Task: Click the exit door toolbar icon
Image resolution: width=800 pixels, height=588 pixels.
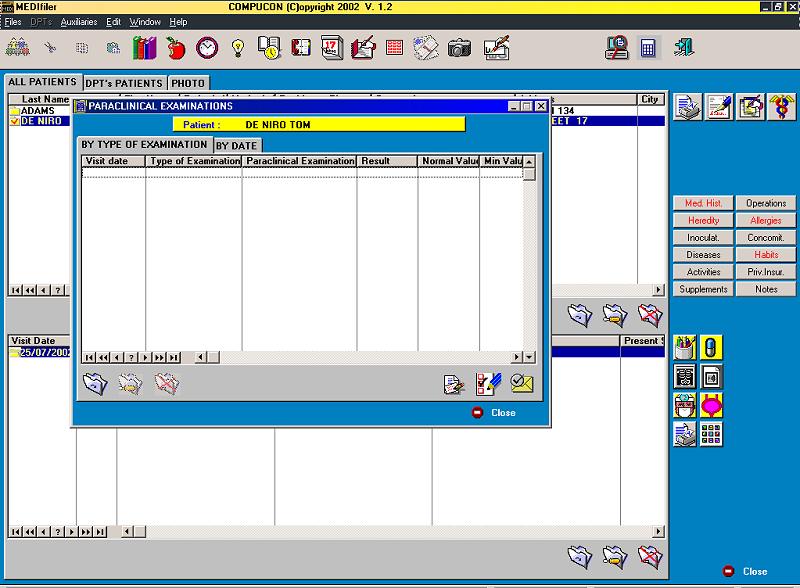Action: pos(684,47)
